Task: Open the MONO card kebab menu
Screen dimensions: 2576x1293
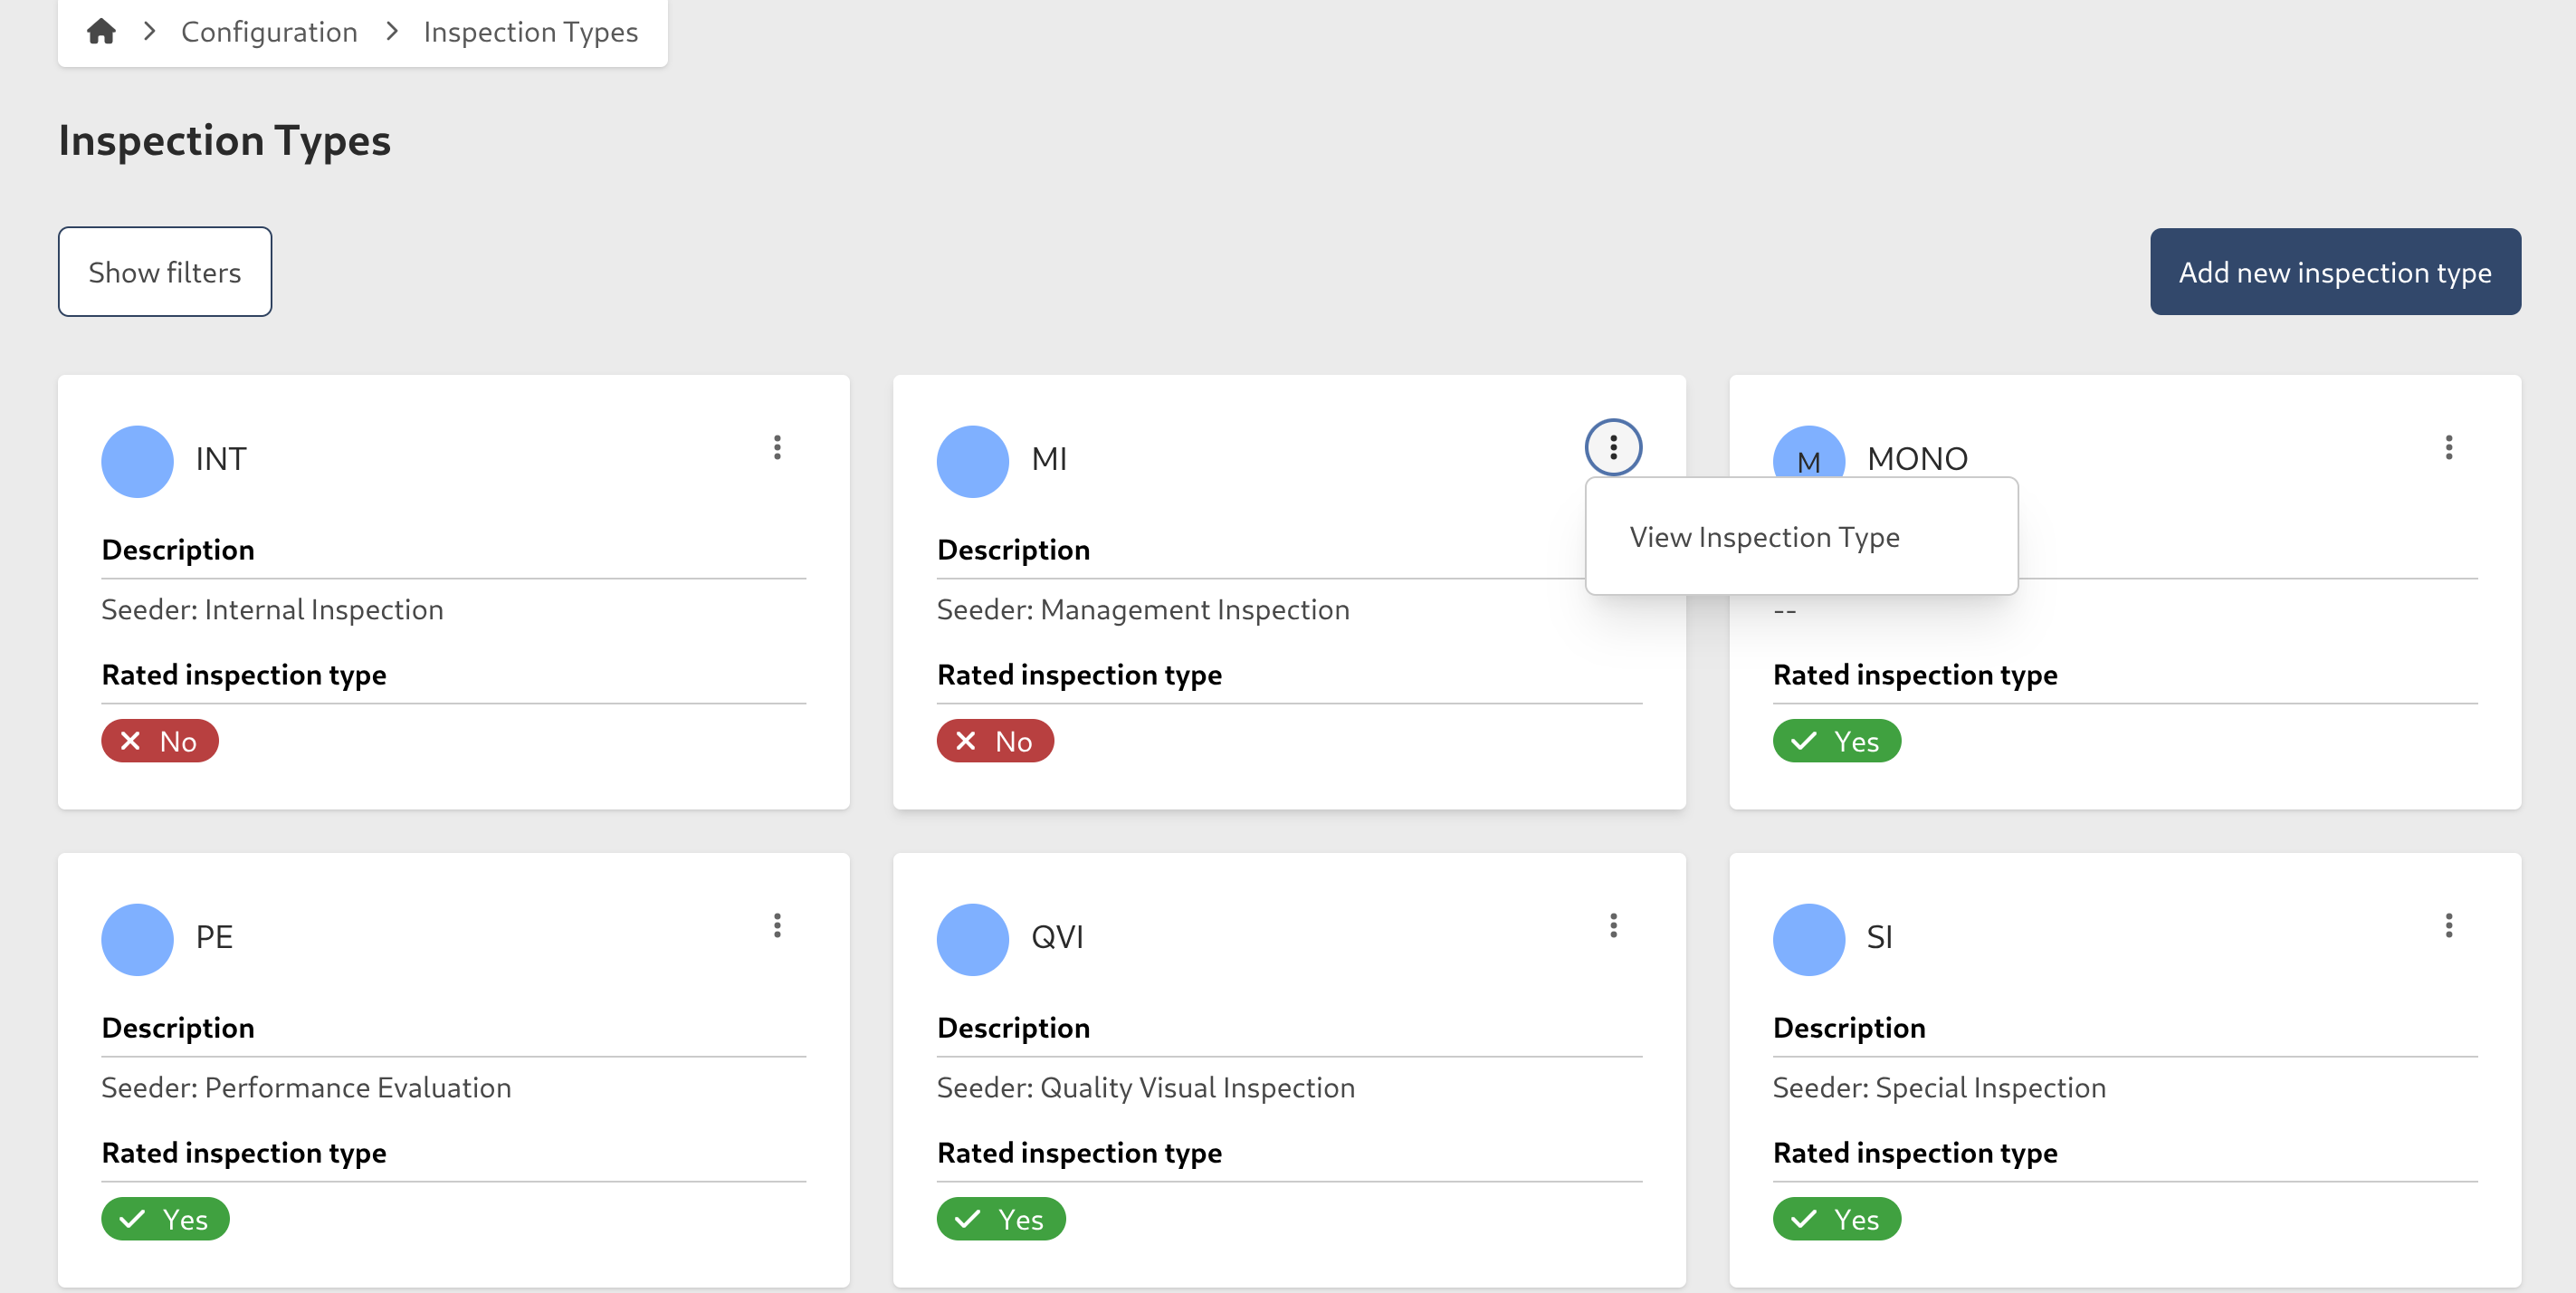Action: tap(2449, 448)
